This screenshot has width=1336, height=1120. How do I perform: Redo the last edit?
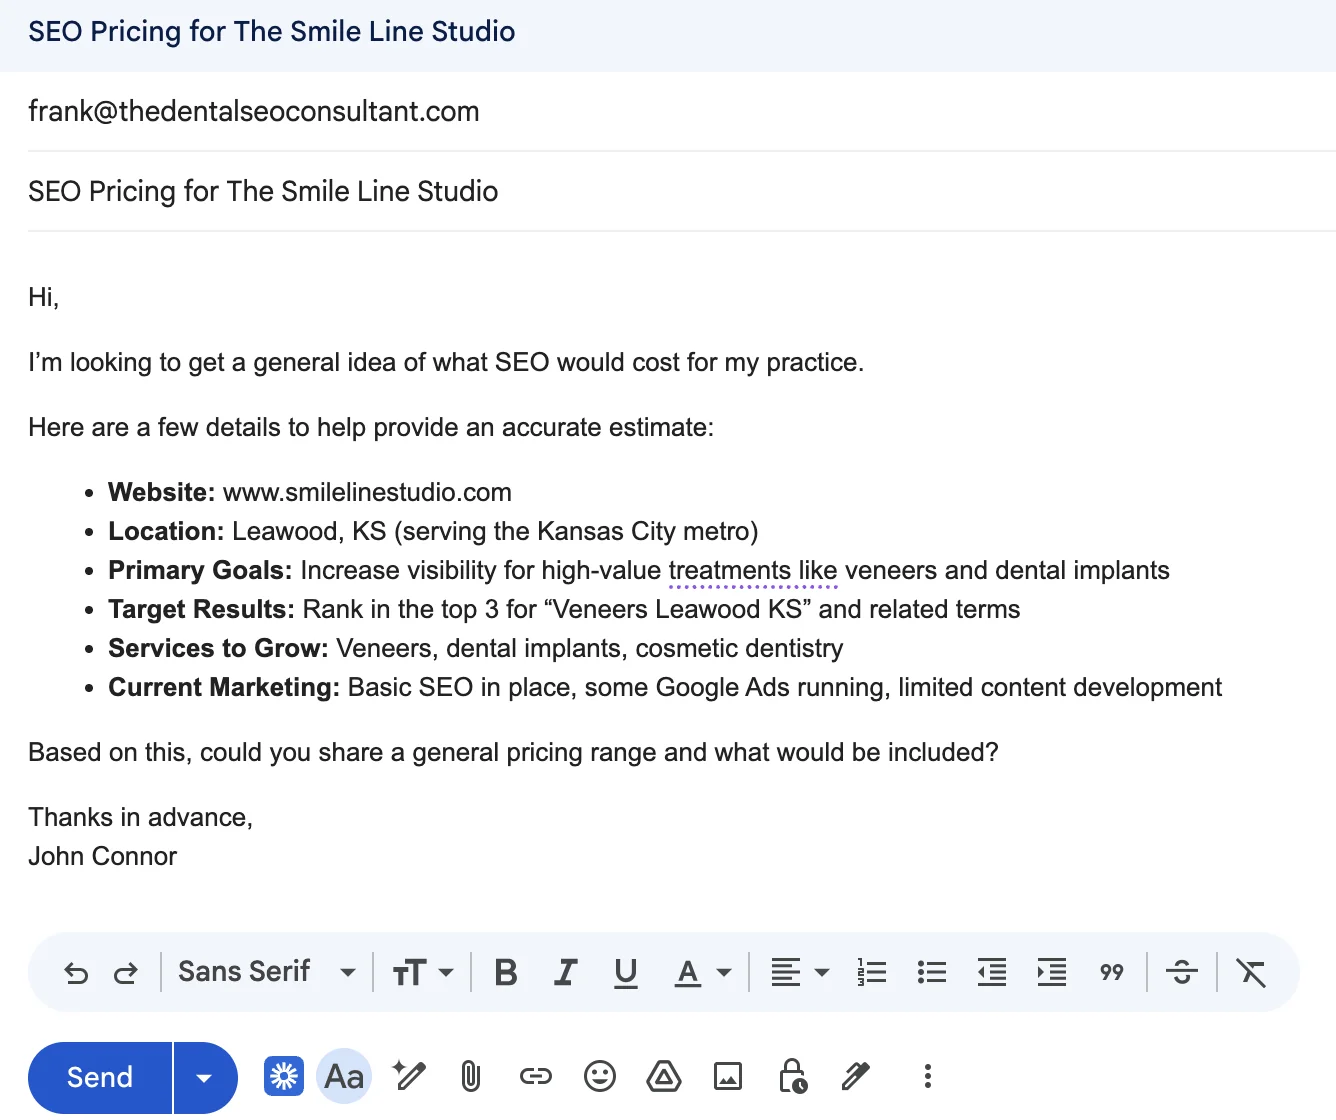(x=126, y=971)
